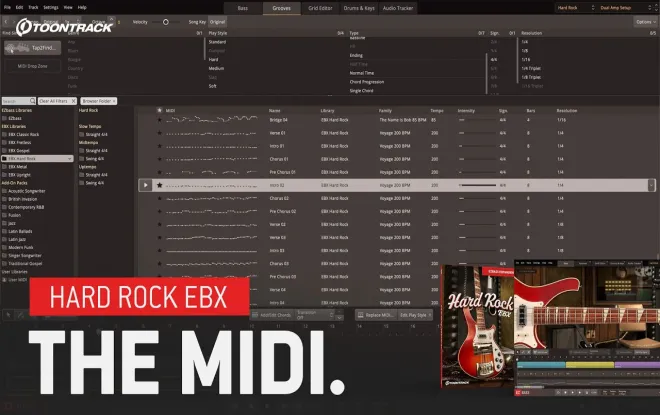Open the Track menu

click(x=33, y=7)
